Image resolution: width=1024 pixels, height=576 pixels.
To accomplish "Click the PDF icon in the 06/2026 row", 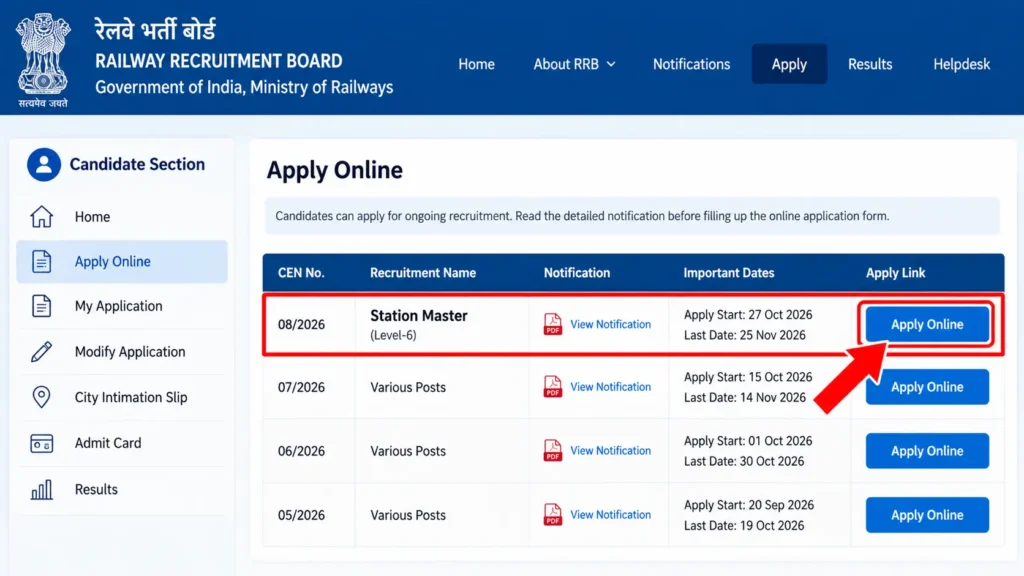I will pyautogui.click(x=552, y=451).
